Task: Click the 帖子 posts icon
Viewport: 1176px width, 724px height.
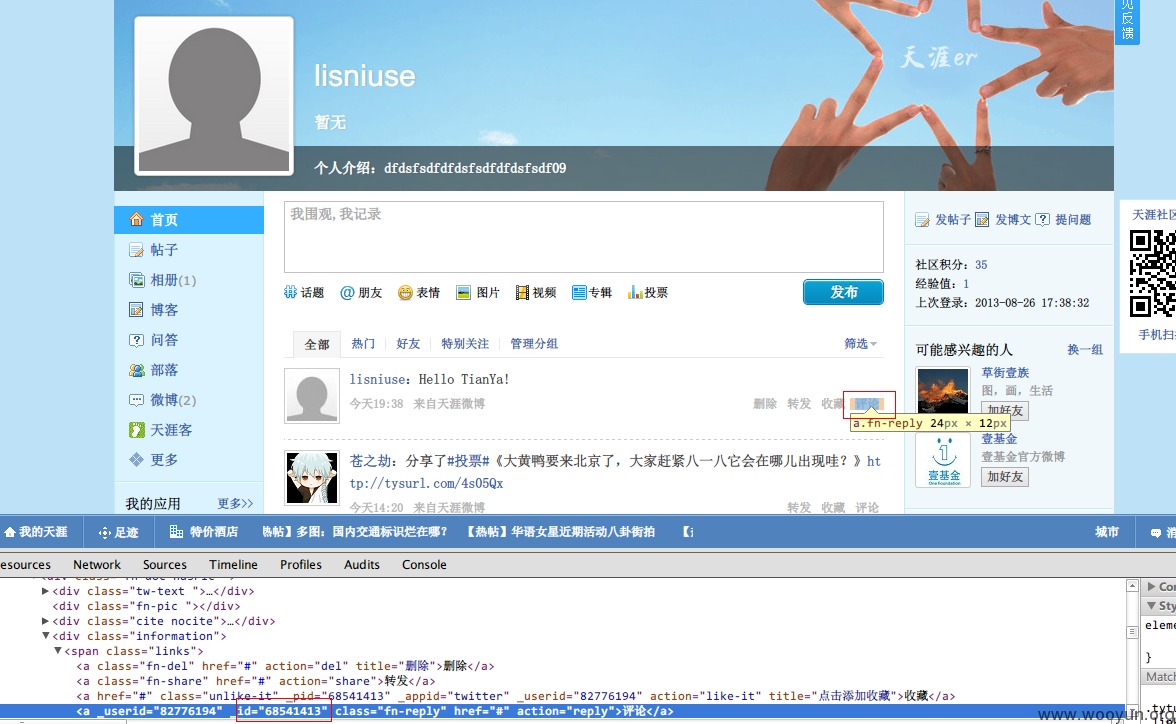Action: click(136, 250)
